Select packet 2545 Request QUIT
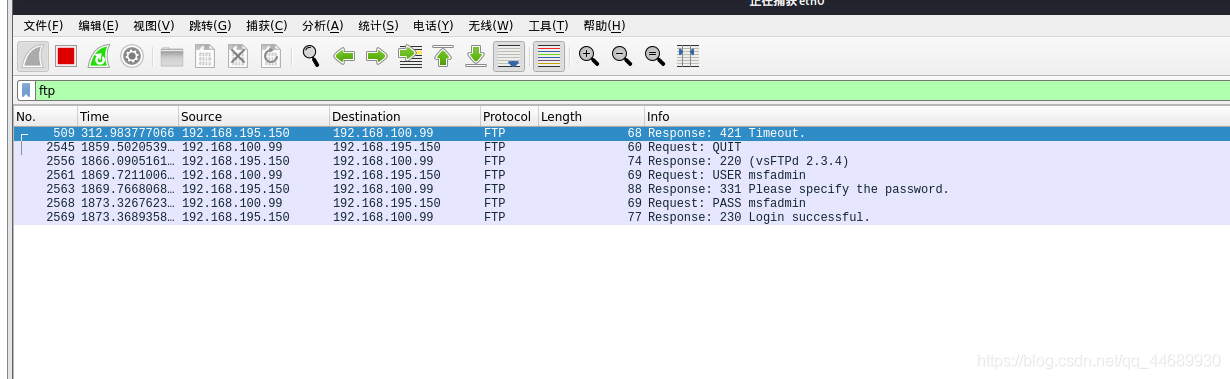Image resolution: width=1230 pixels, height=379 pixels. point(621,147)
